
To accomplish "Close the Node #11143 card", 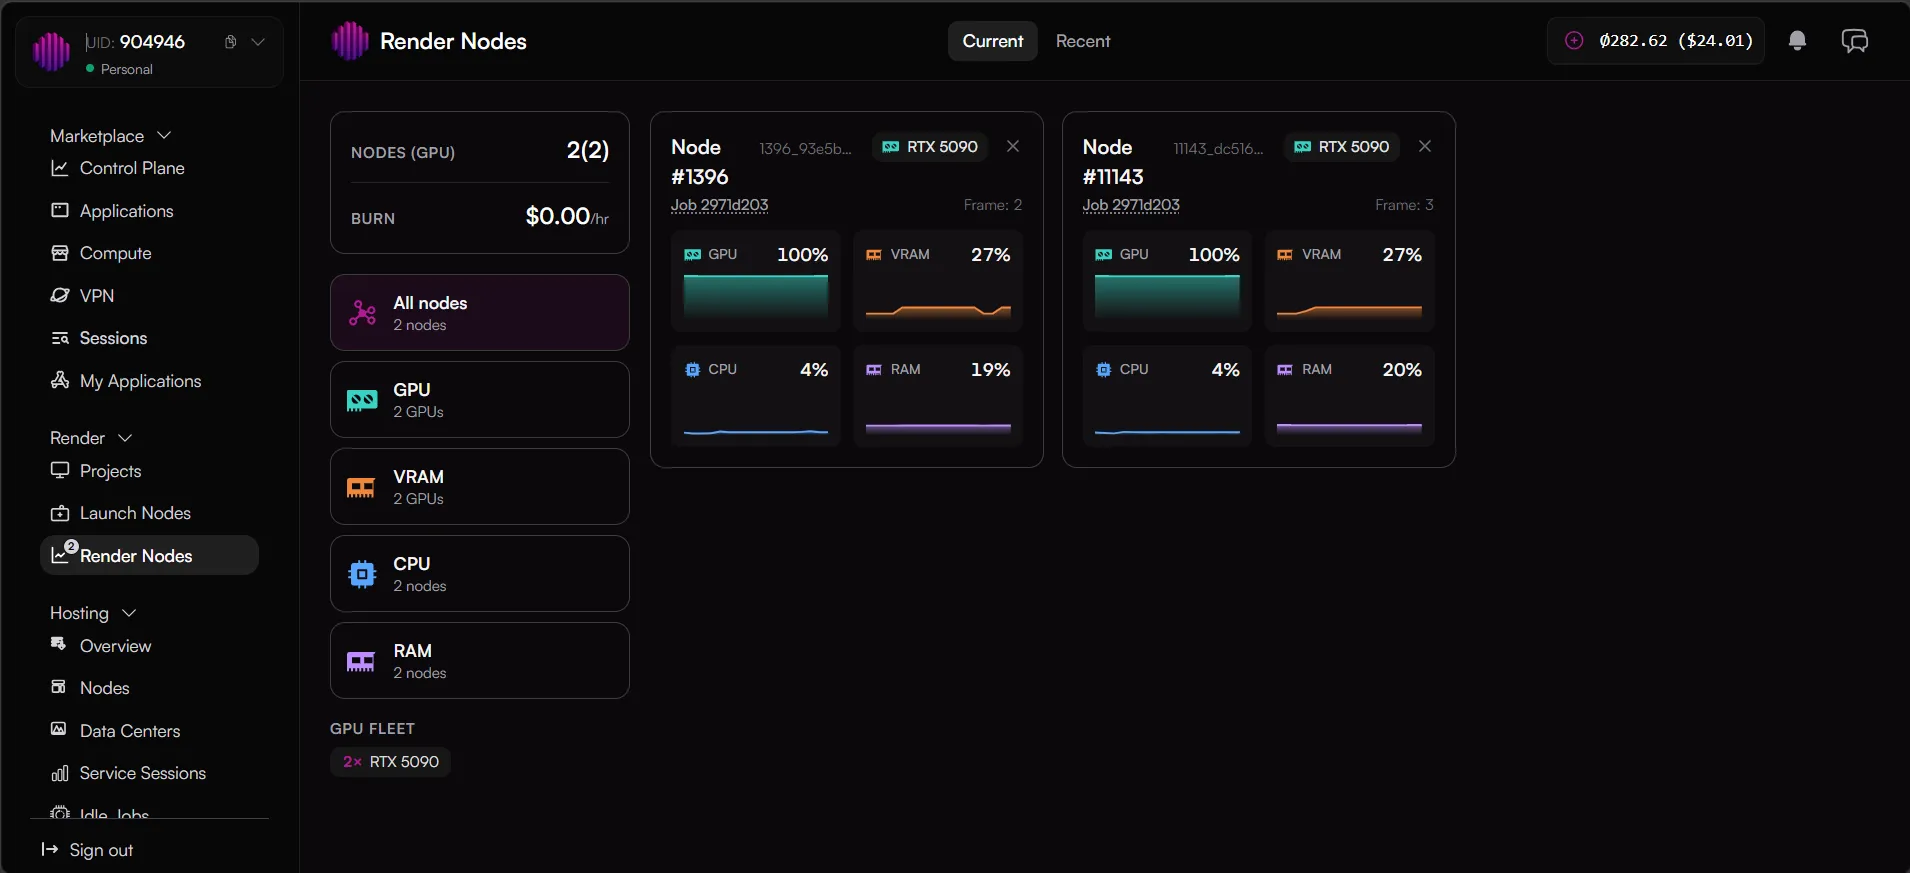I will (x=1425, y=146).
